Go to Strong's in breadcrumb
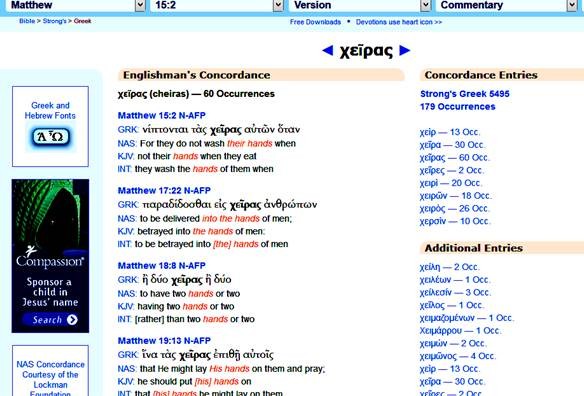 [x=54, y=21]
